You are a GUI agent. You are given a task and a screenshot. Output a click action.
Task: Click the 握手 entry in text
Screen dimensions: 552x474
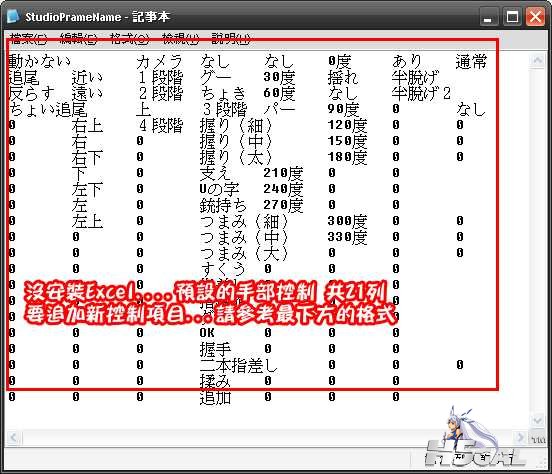[215, 349]
